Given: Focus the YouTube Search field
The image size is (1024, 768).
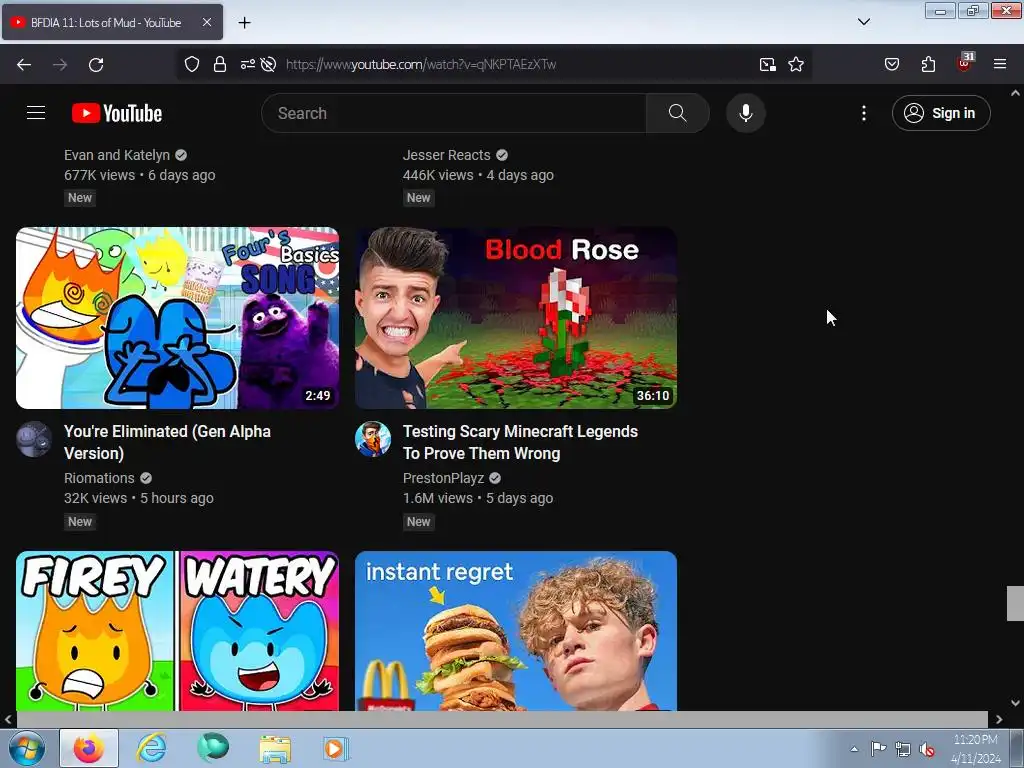Looking at the screenshot, I should 454,113.
